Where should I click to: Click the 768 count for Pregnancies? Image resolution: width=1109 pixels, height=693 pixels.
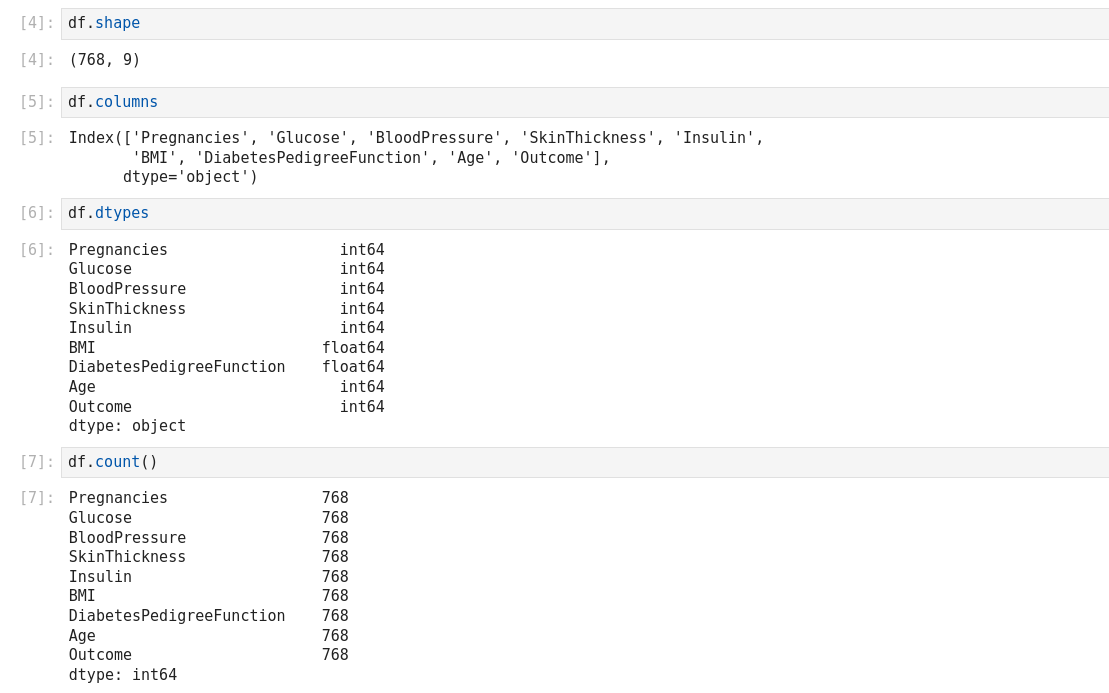(x=335, y=498)
